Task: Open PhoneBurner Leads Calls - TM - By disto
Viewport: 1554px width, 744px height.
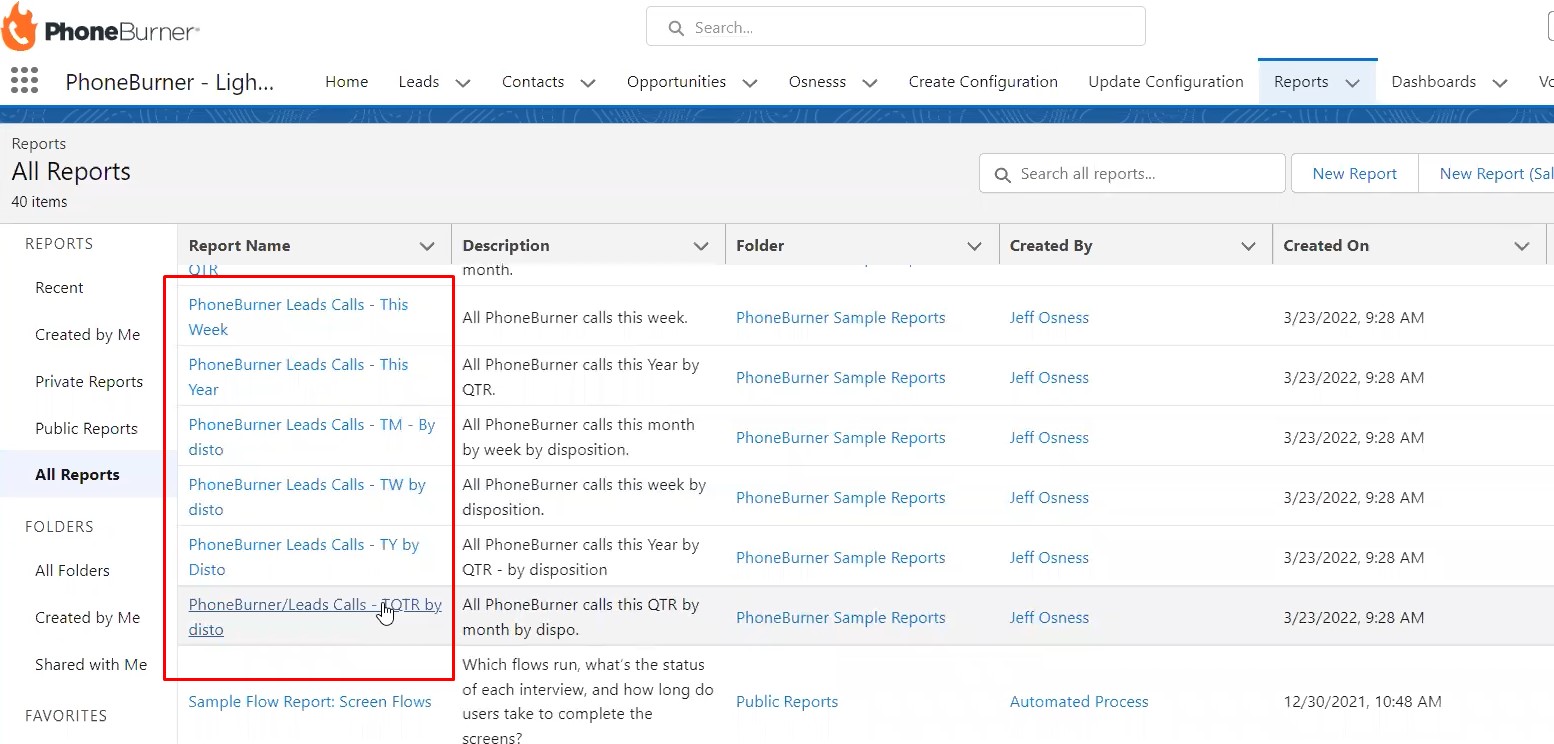Action: tap(312, 437)
